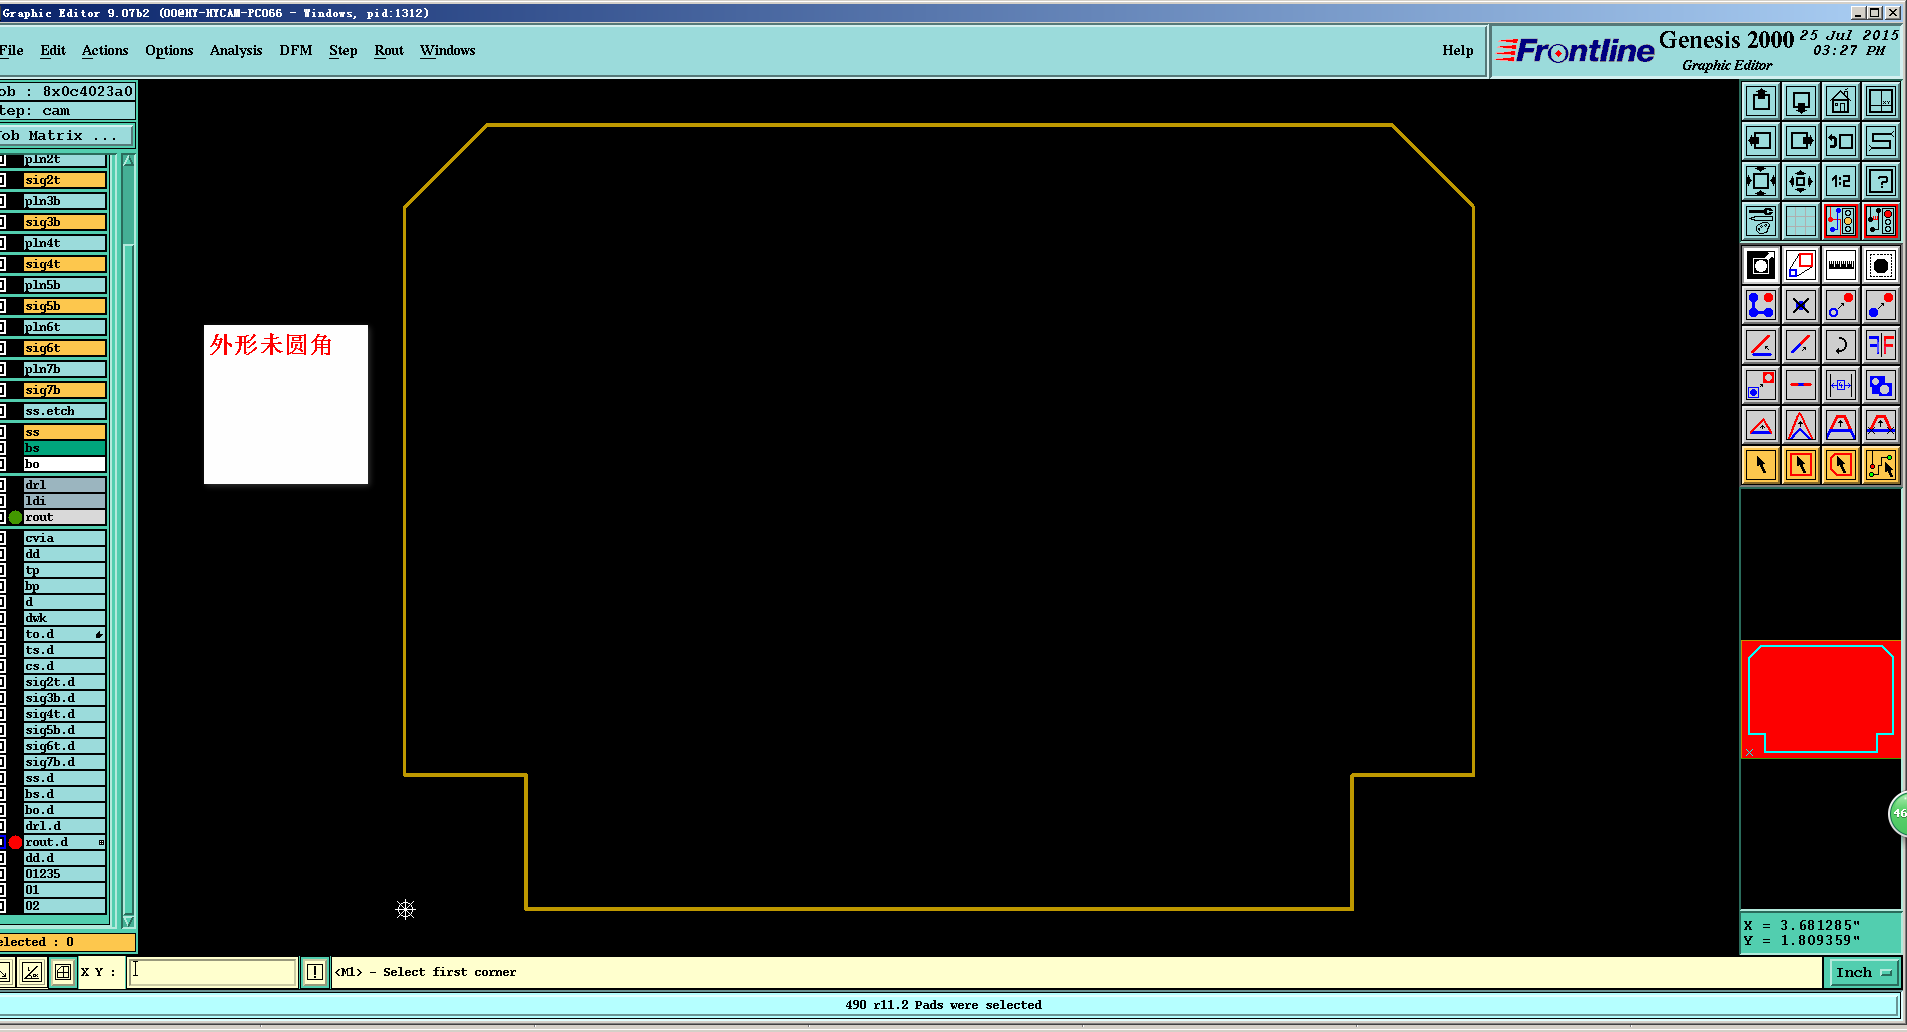Open the Windows menu

447,50
